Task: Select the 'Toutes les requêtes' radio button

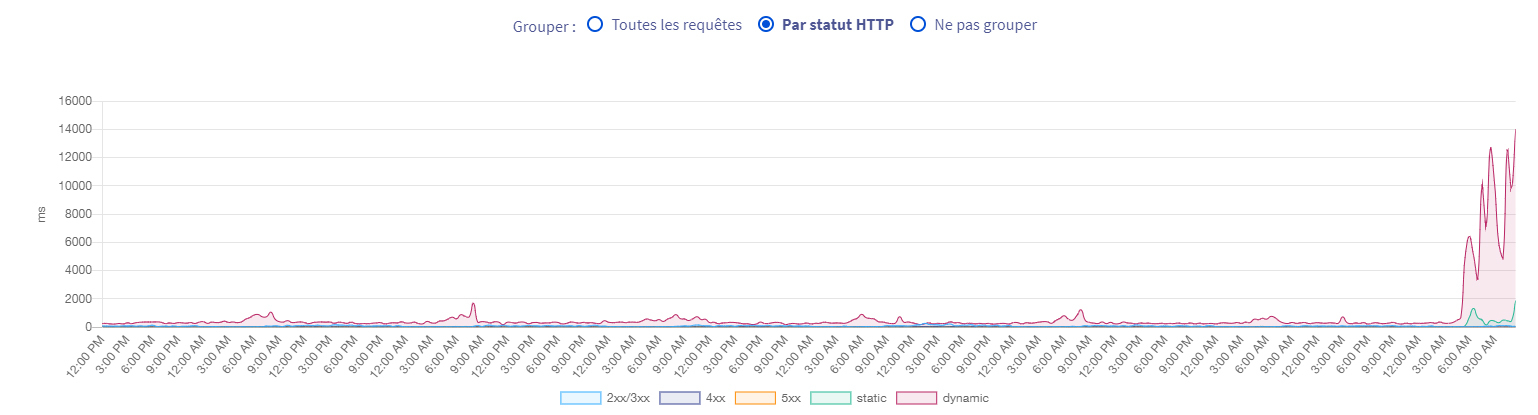Action: [595, 24]
